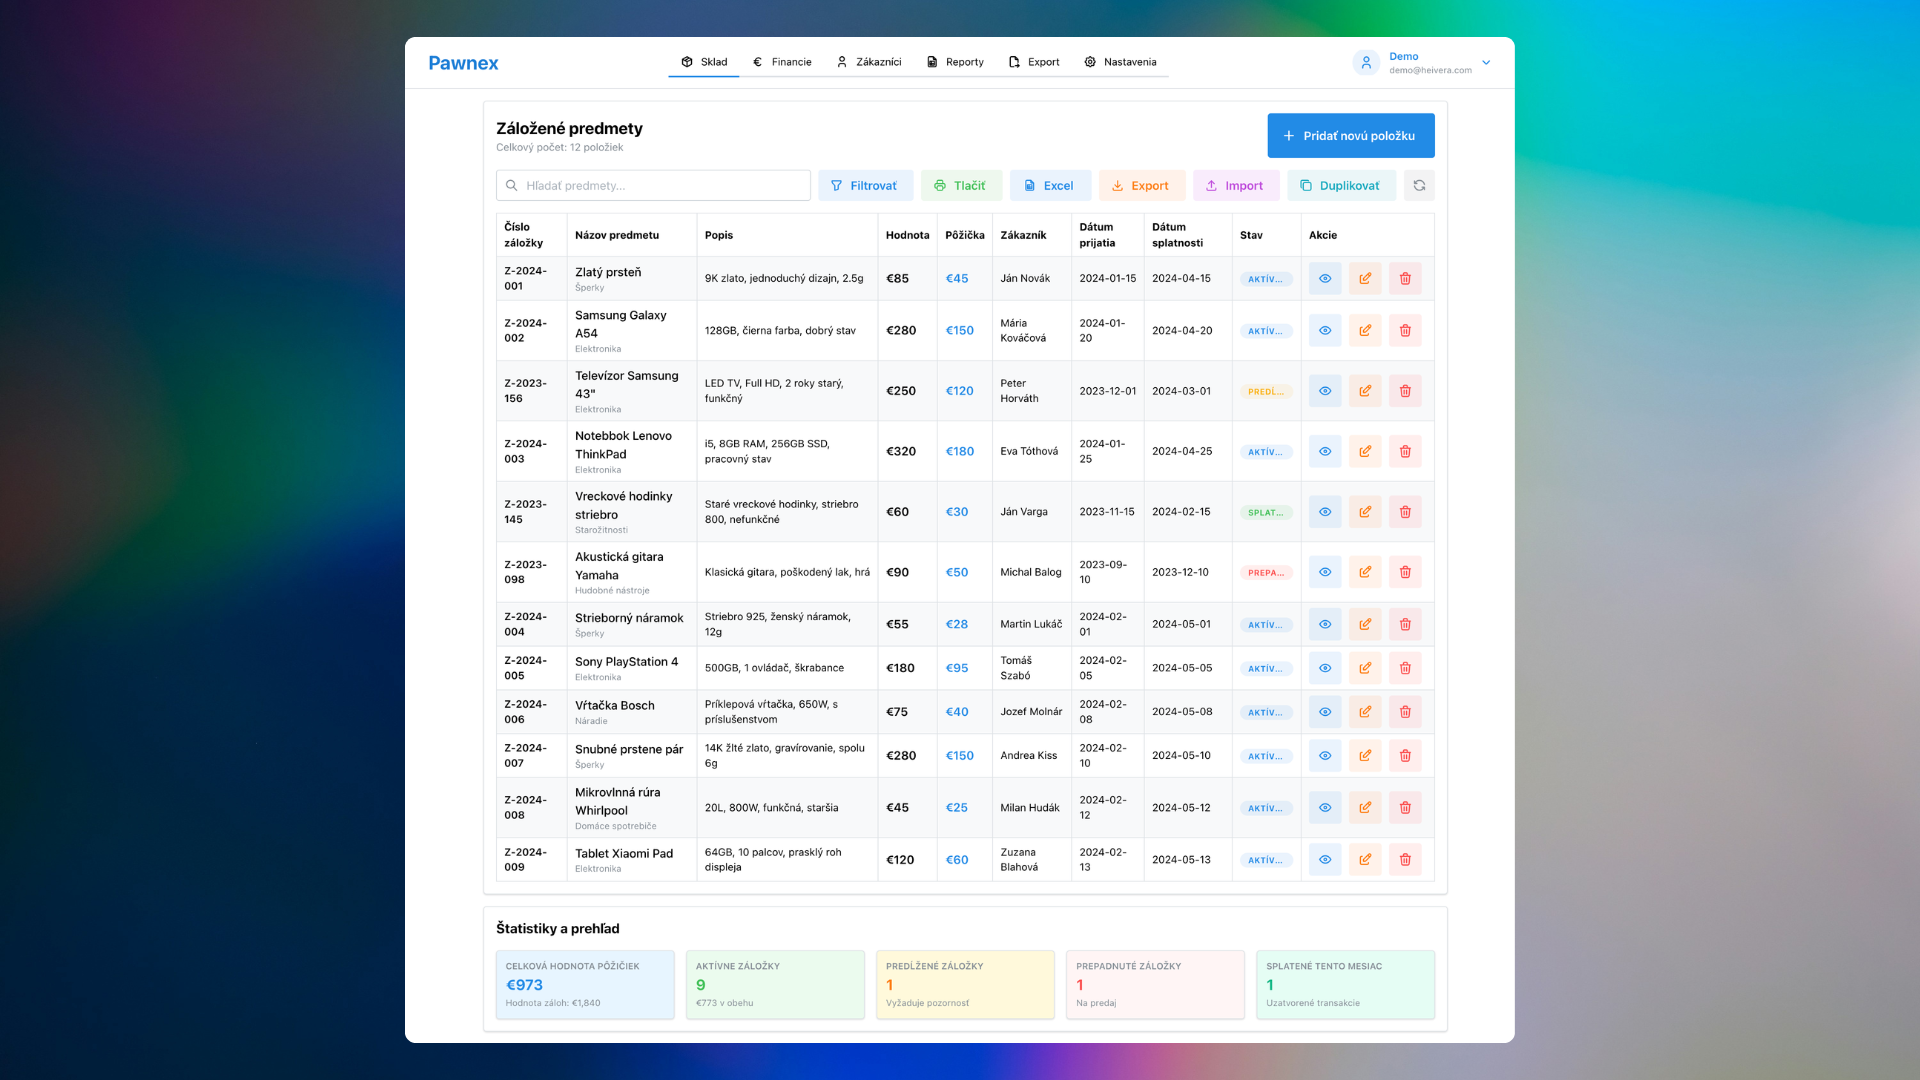The image size is (1920, 1080).
Task: Open the Filtrovať filter options
Action: [865, 186]
